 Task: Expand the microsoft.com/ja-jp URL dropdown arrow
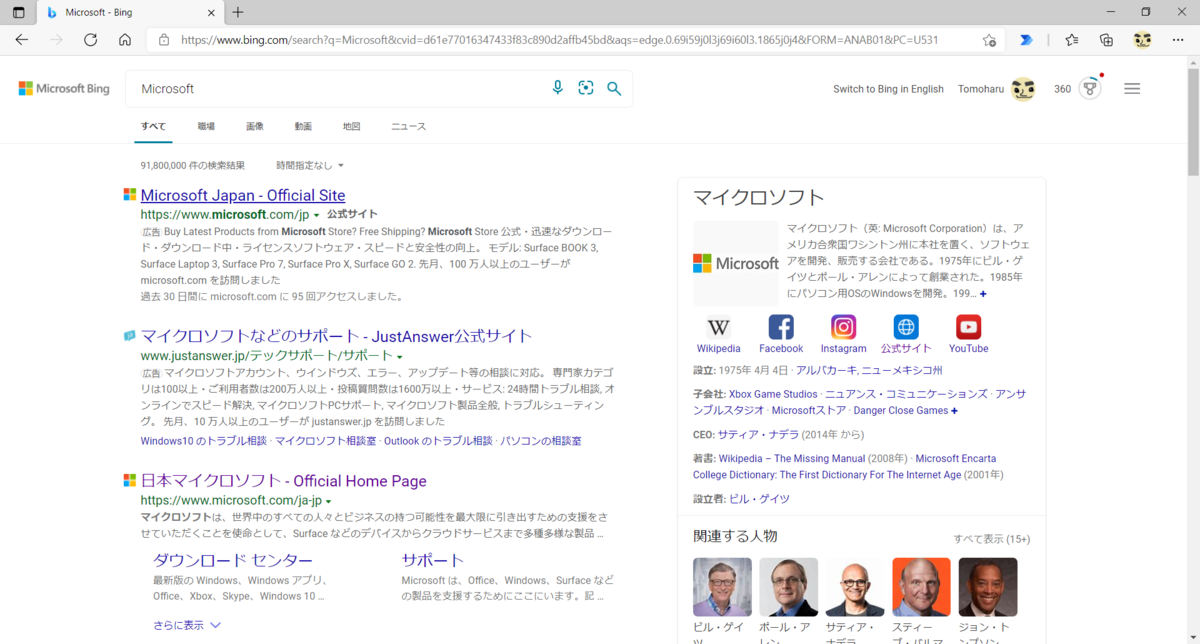[x=328, y=501]
